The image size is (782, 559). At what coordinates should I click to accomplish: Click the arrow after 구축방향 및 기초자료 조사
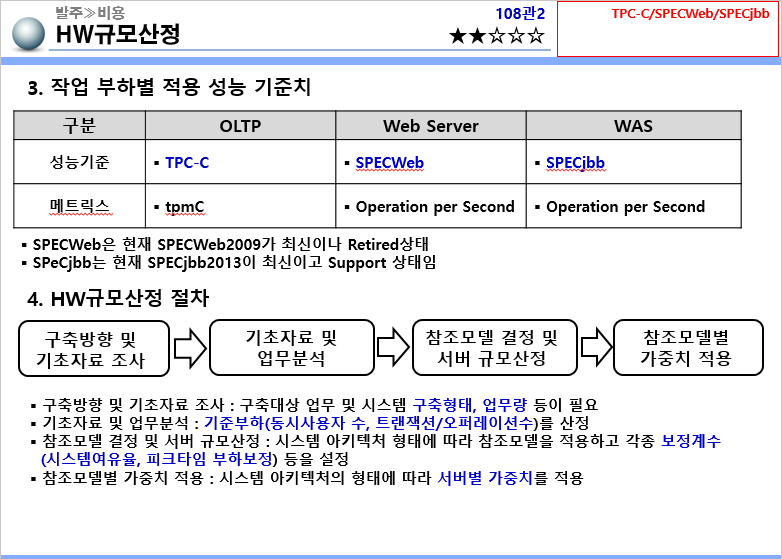[190, 348]
